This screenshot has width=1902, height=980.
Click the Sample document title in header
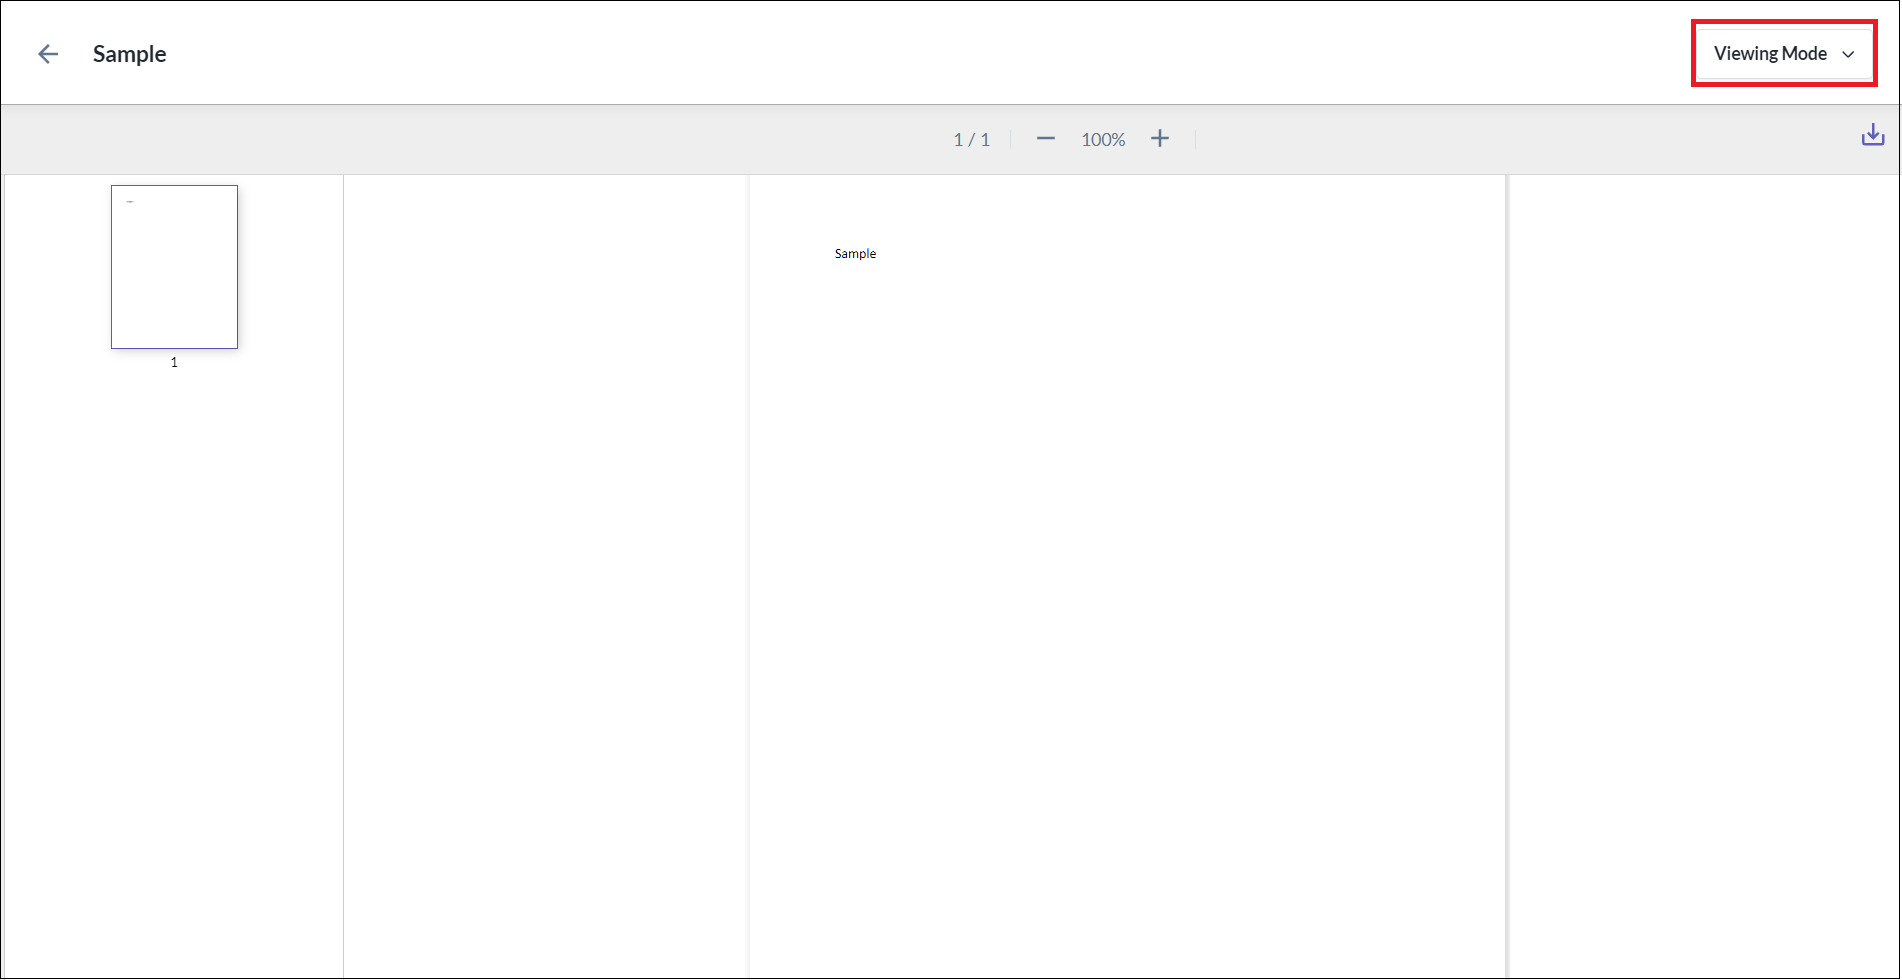(129, 54)
